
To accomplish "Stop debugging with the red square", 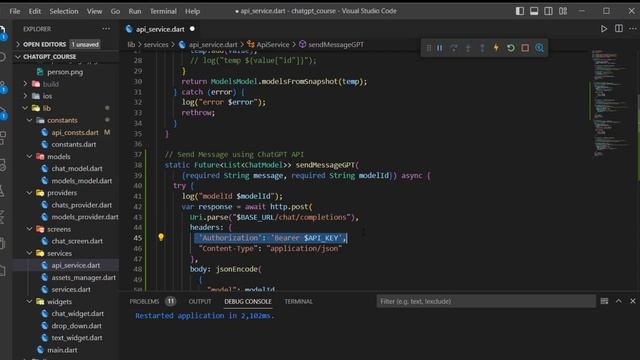I will coord(525,48).
